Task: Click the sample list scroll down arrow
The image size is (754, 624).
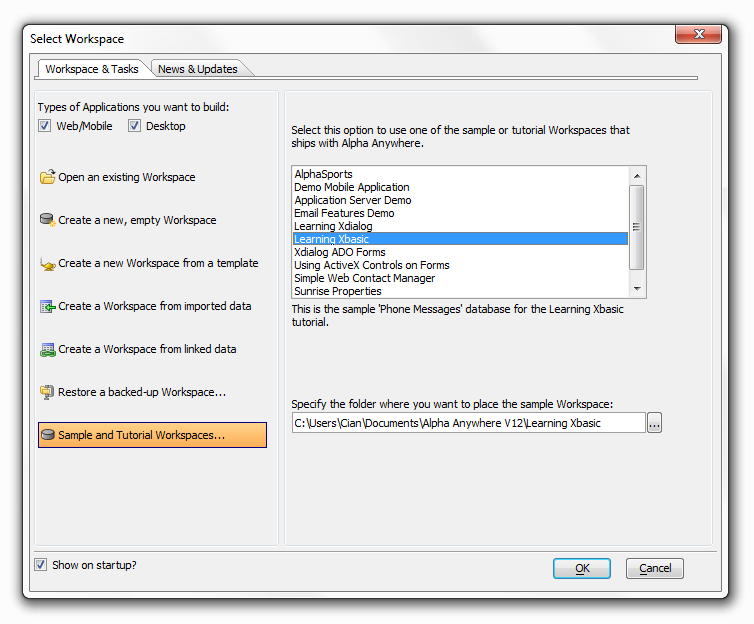Action: tap(637, 289)
